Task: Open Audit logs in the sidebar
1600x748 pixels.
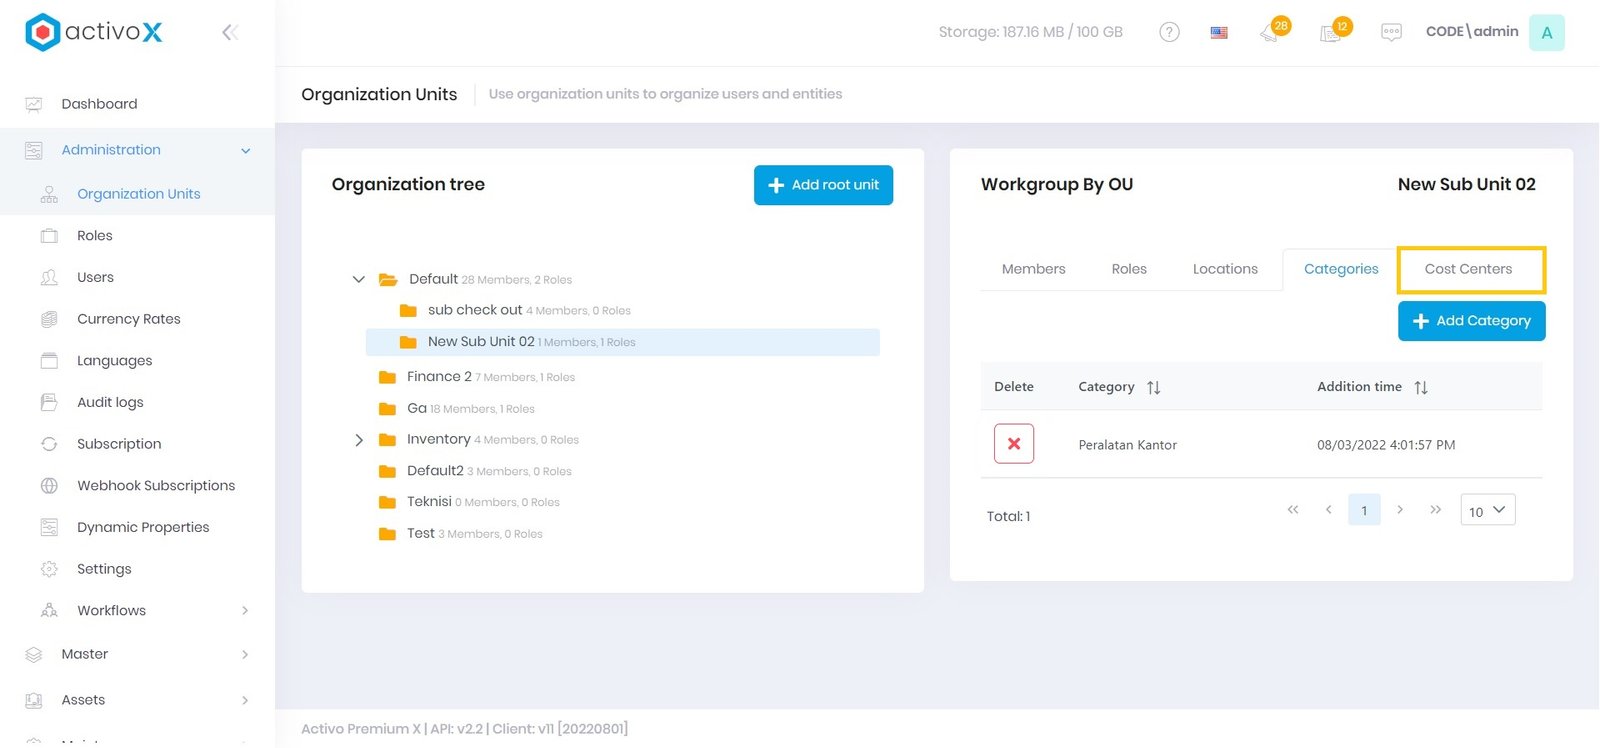Action: [110, 402]
